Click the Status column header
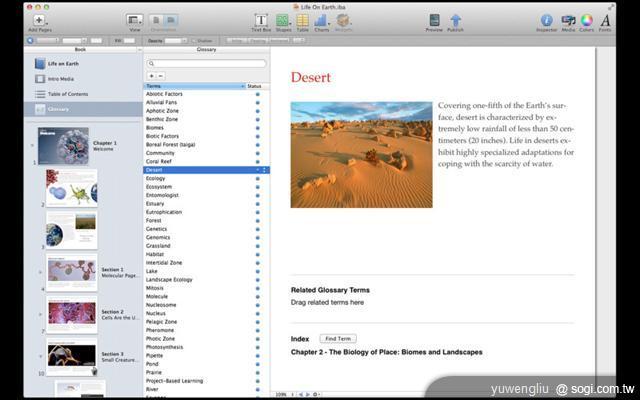The height and width of the screenshot is (400, 640). [x=258, y=86]
